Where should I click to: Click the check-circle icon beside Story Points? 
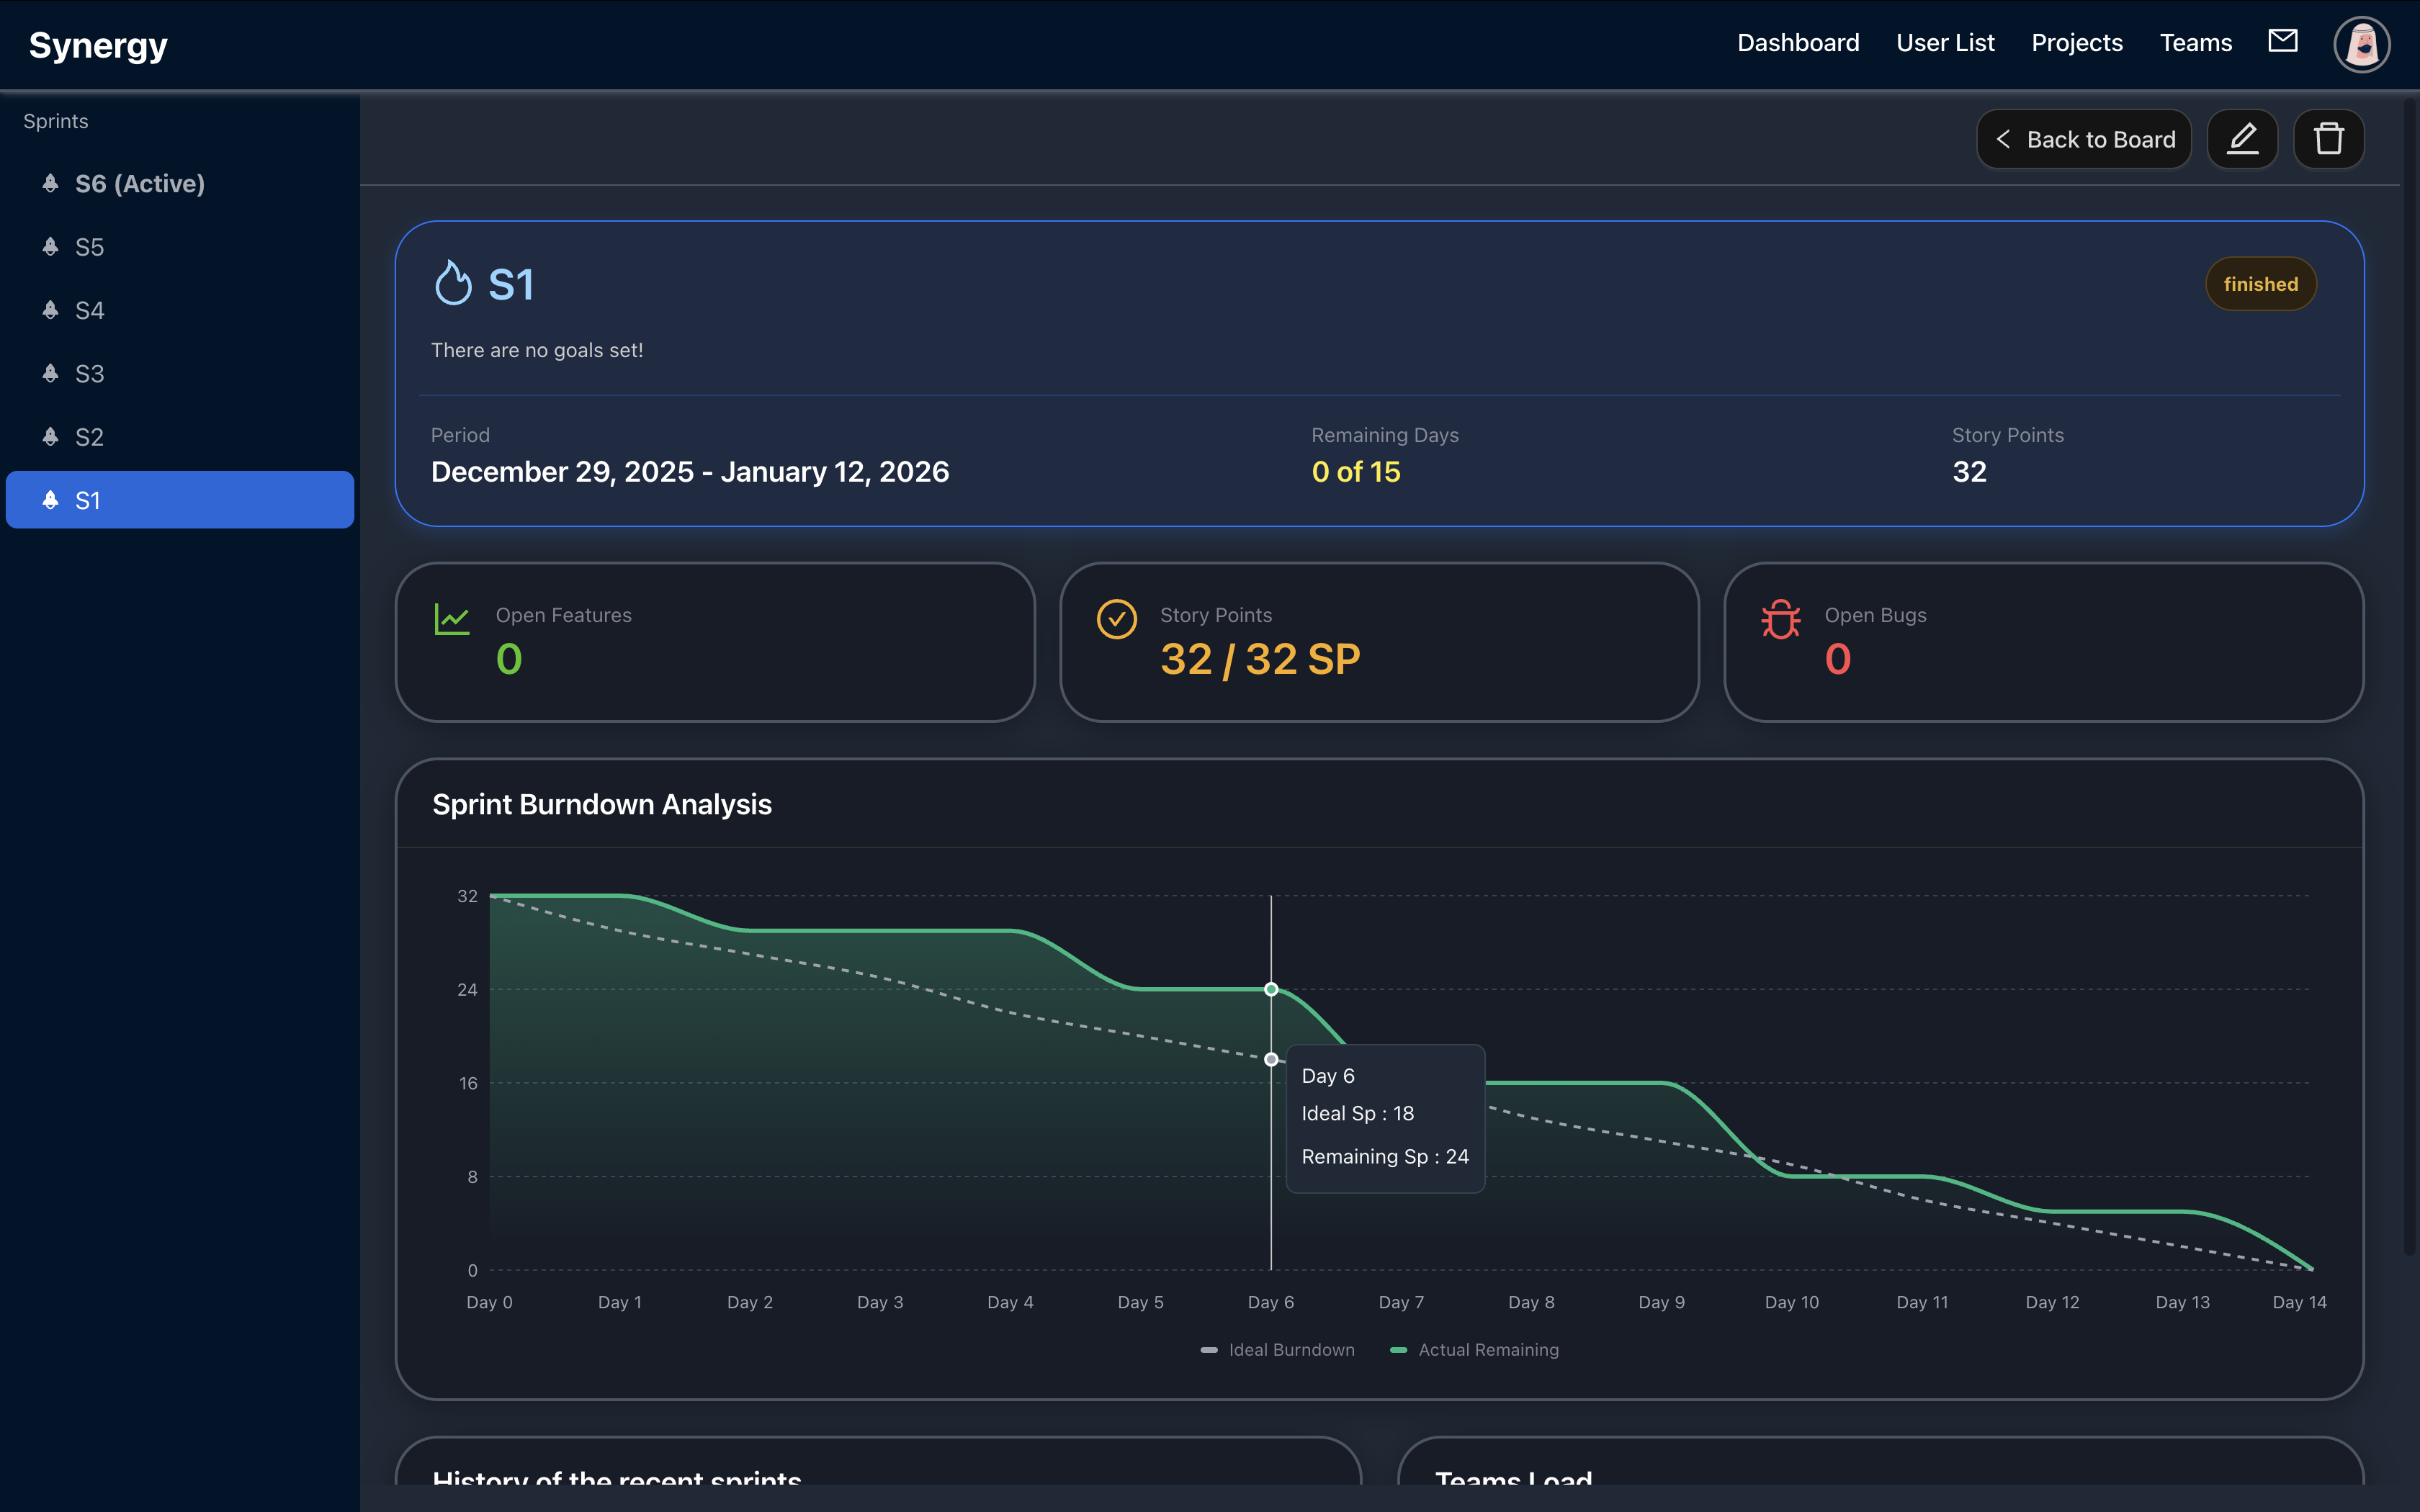(1117, 619)
